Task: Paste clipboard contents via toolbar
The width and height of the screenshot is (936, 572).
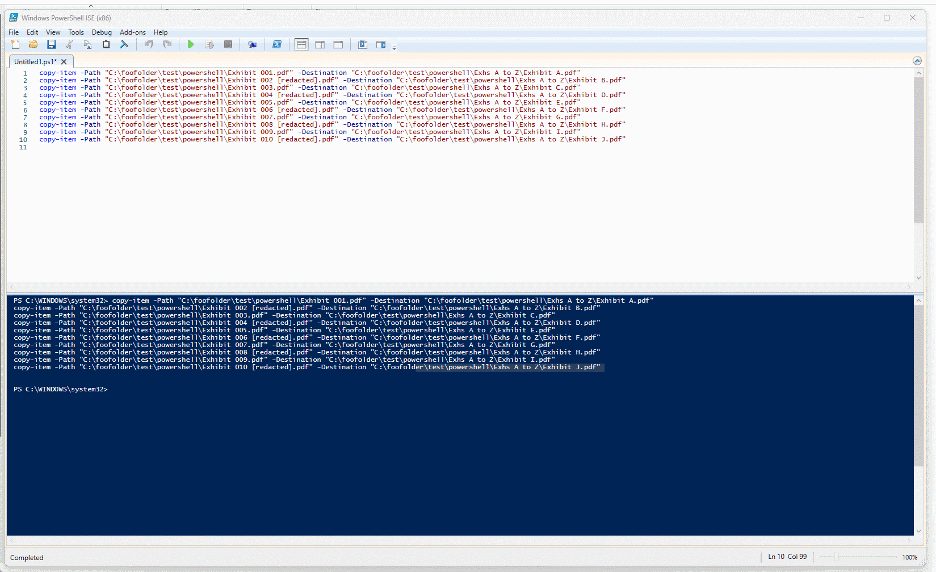Action: tap(106, 45)
